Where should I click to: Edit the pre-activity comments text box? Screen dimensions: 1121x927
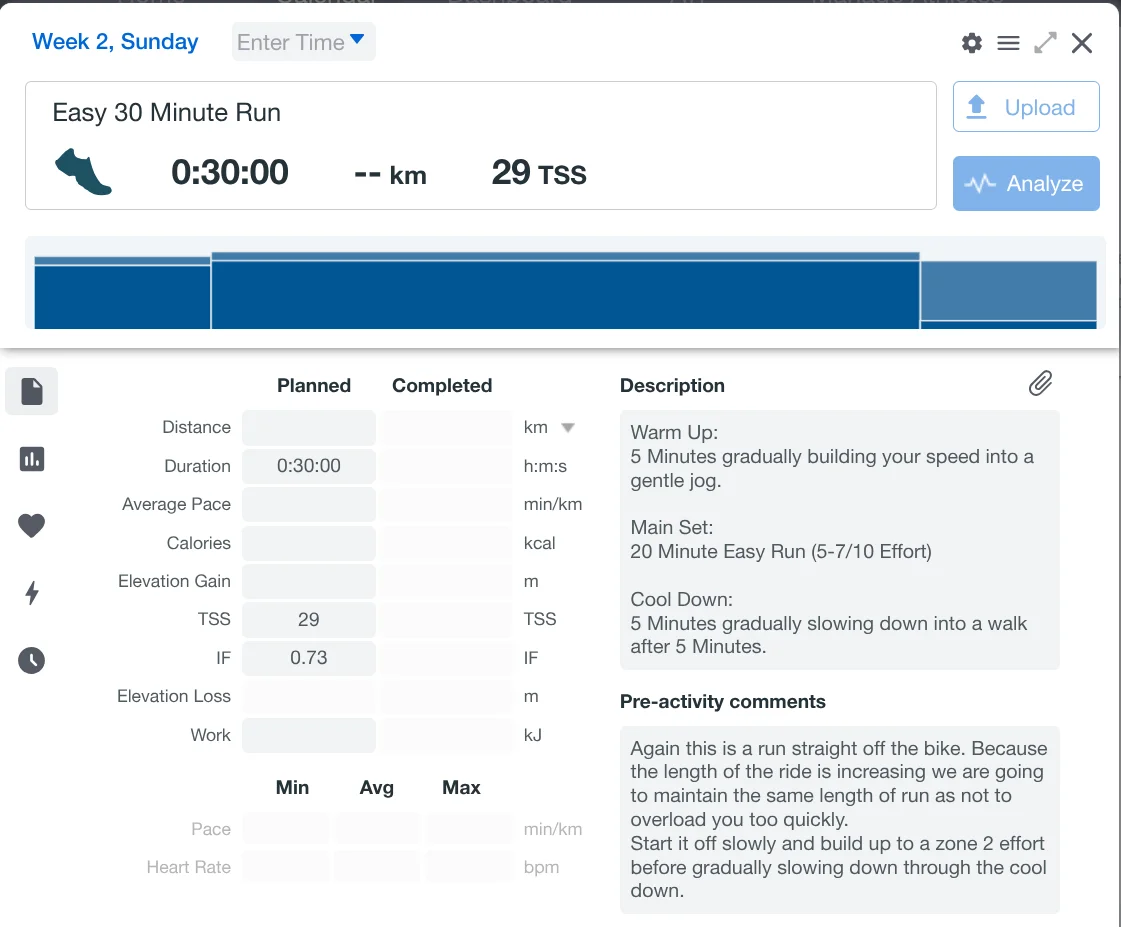[839, 819]
